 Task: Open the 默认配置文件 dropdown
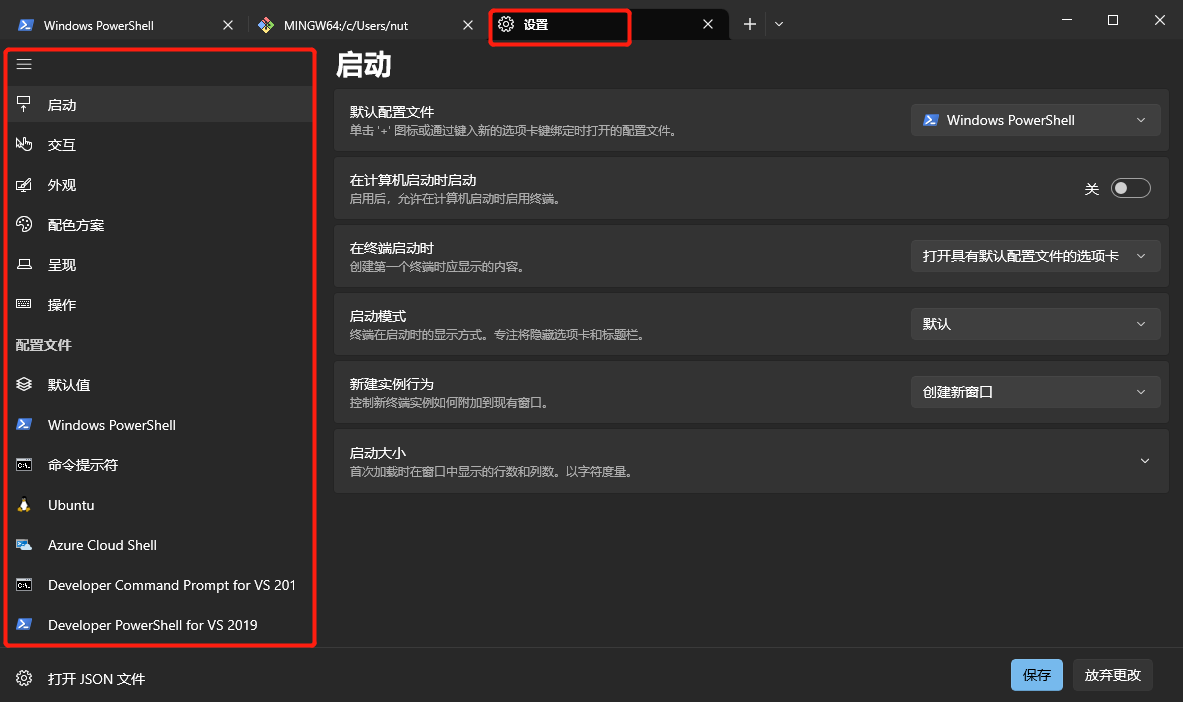point(1035,120)
